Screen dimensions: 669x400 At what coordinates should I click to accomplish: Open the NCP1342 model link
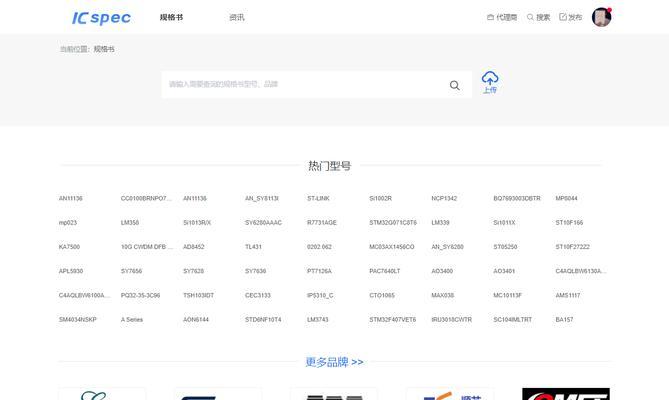click(x=444, y=198)
